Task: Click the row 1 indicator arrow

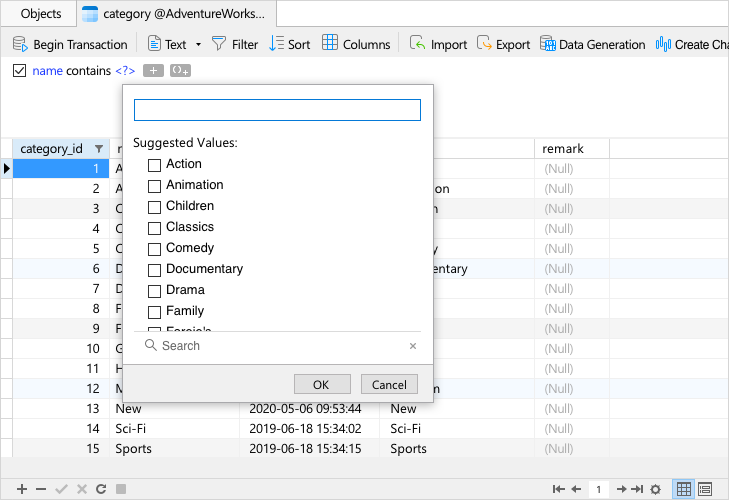Action: pyautogui.click(x=7, y=168)
